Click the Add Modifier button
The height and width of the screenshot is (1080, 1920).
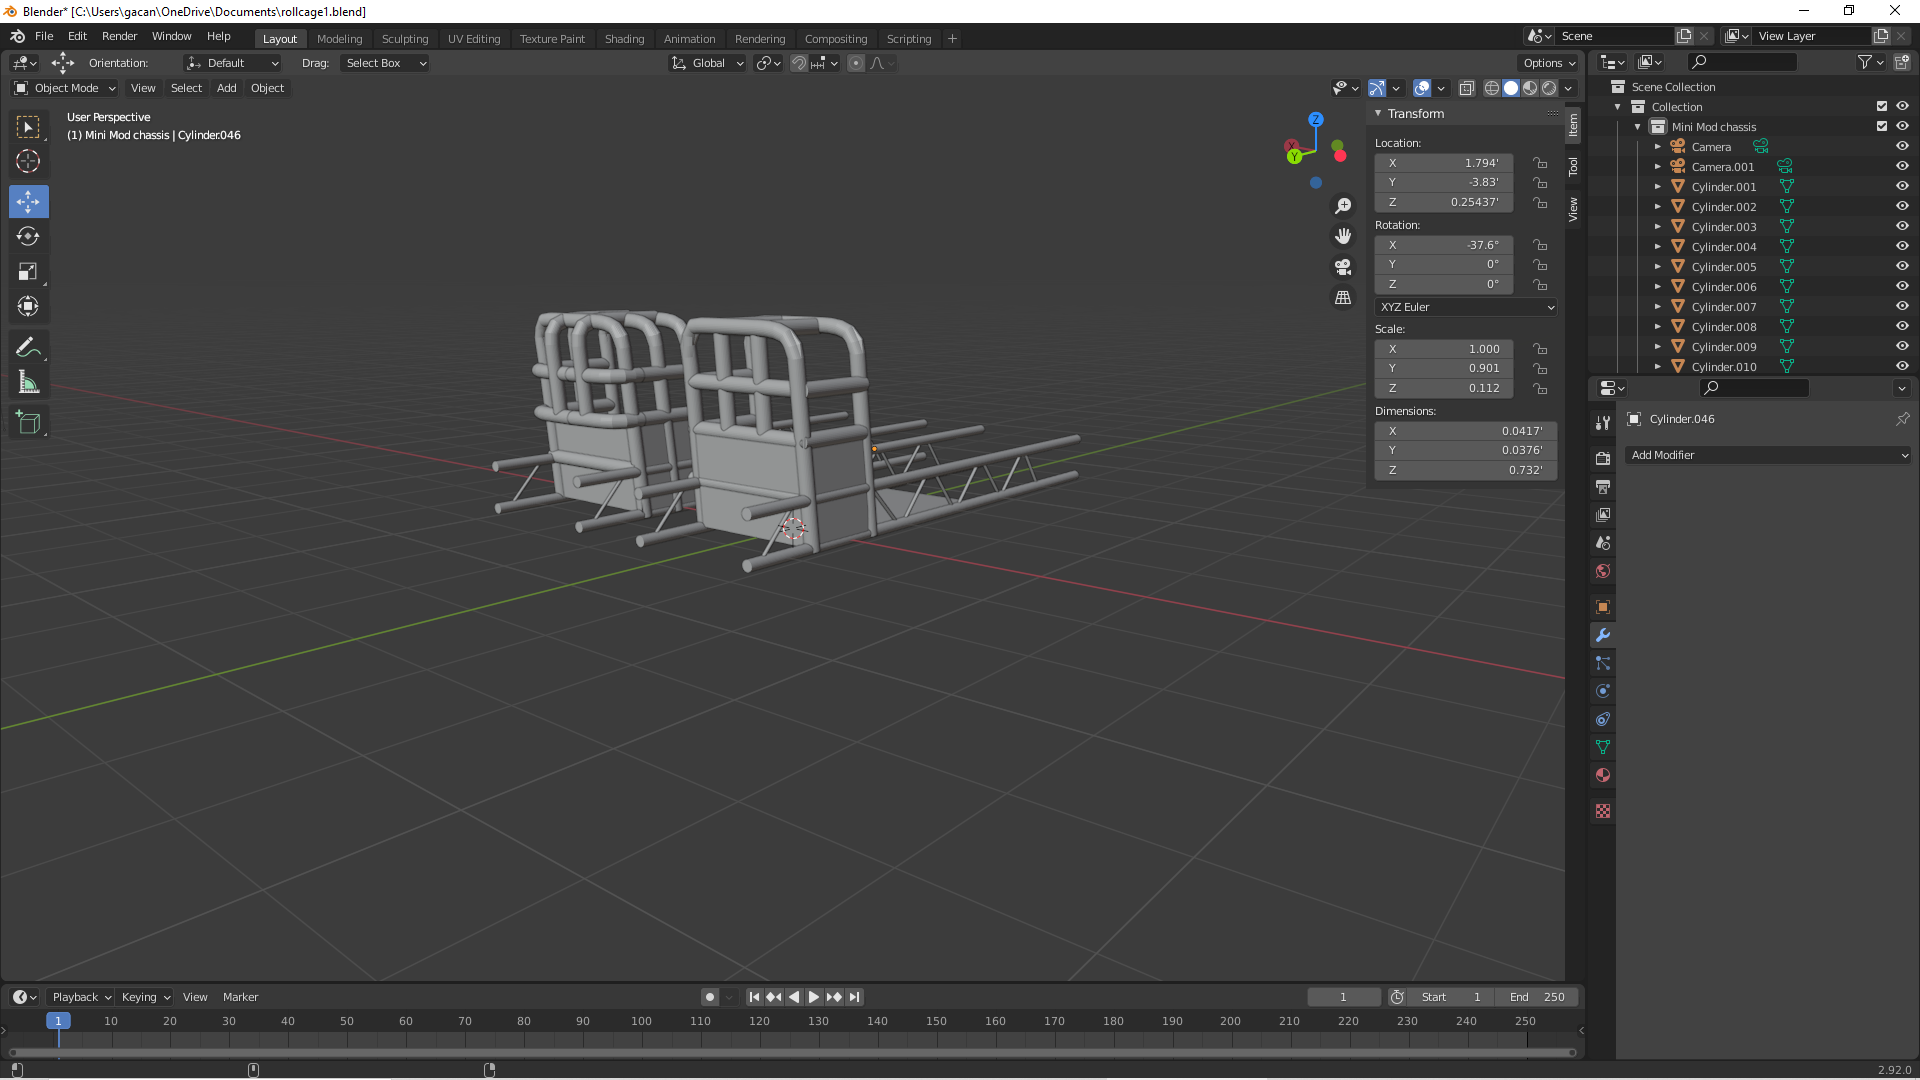(x=1767, y=455)
